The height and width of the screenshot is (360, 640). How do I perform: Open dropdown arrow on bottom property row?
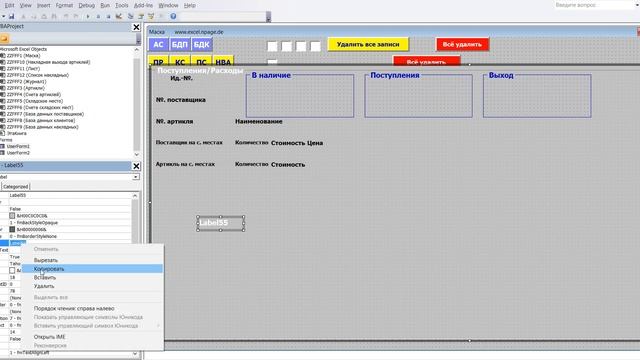136,353
